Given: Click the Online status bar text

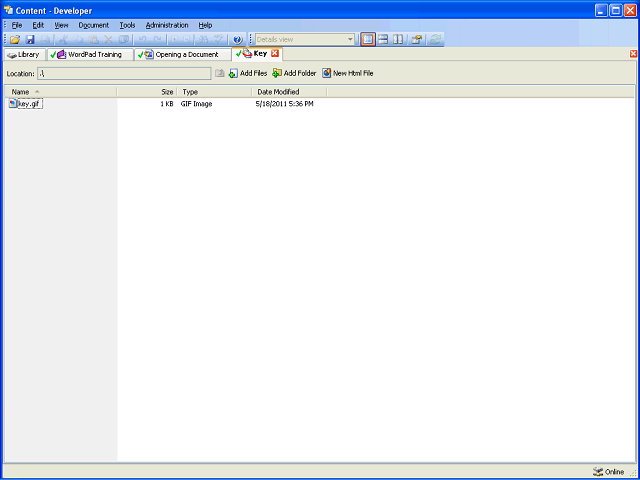Looking at the screenshot, I should 614,472.
